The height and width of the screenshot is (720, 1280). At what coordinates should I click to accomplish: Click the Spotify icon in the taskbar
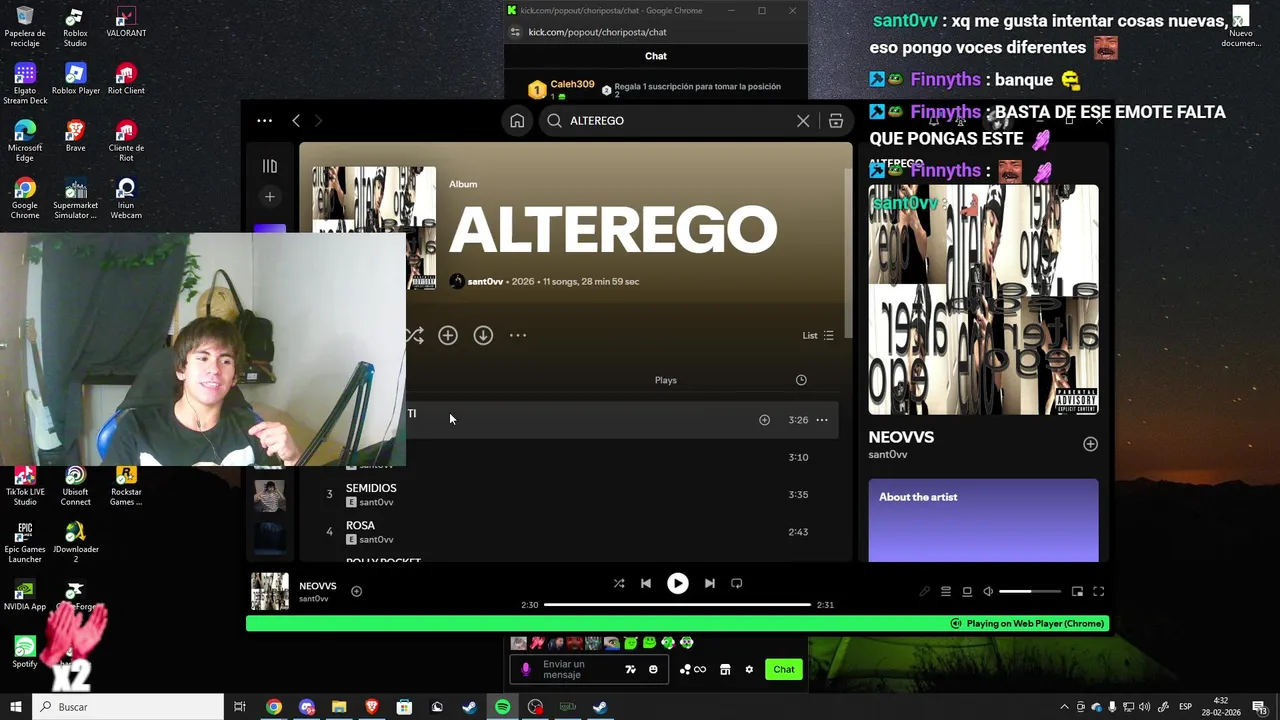(x=502, y=707)
